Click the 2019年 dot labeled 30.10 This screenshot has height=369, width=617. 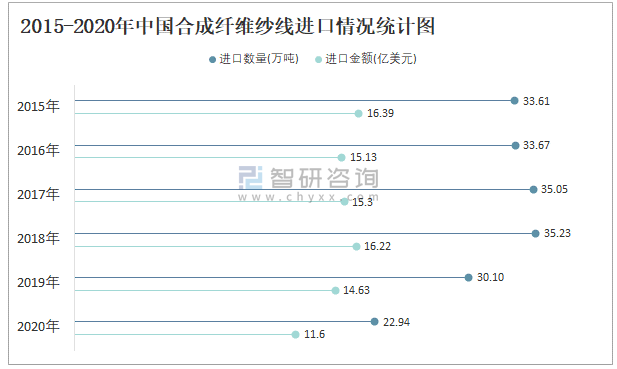469,278
